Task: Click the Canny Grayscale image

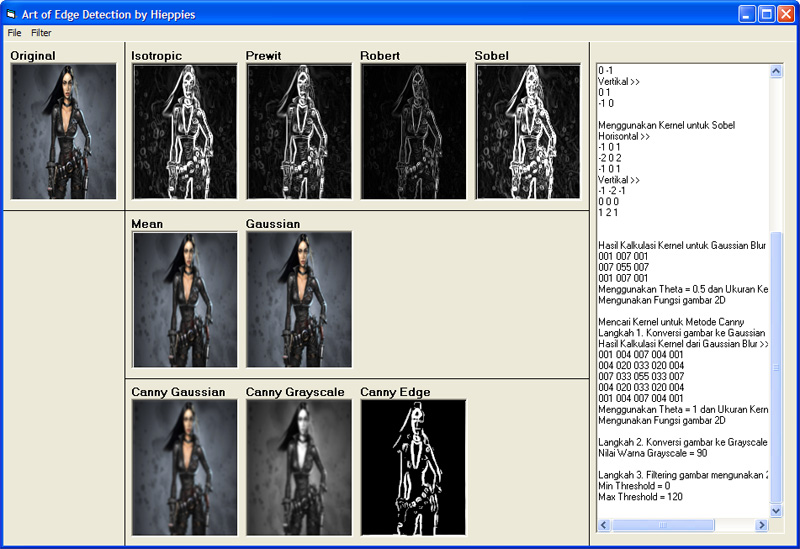Action: 299,467
